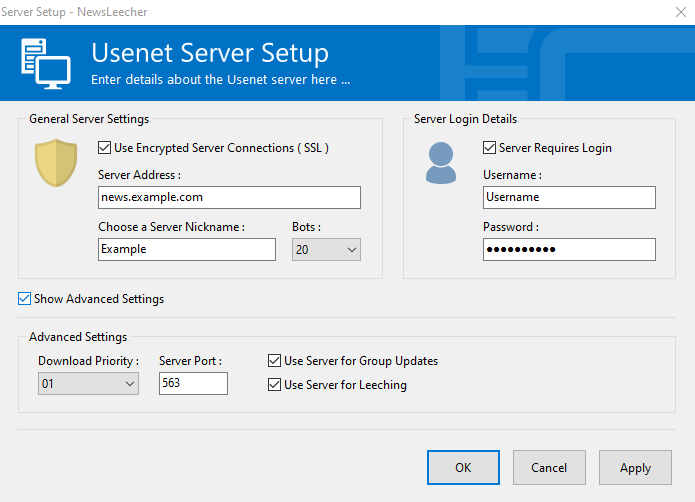The height and width of the screenshot is (502, 695).
Task: Close the Server Setup dialog window
Action: tap(668, 12)
